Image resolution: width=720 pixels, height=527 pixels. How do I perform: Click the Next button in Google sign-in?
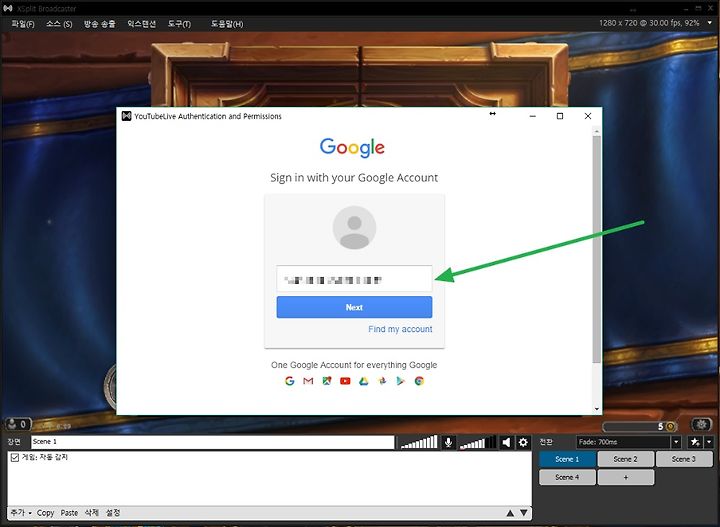coord(354,307)
